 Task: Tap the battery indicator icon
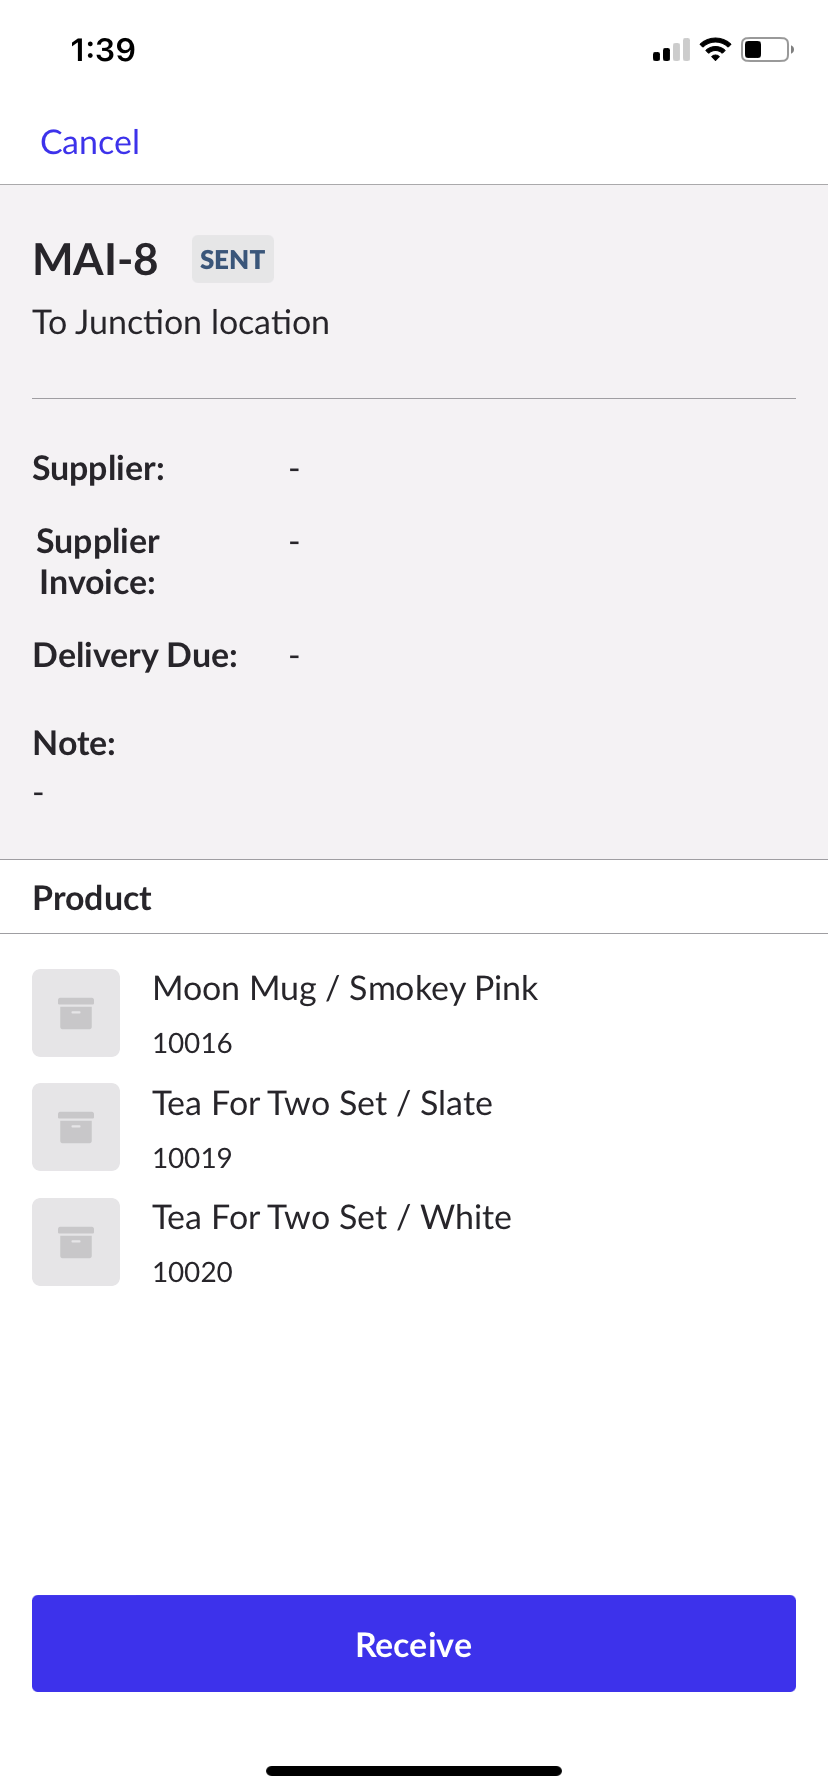[x=767, y=49]
